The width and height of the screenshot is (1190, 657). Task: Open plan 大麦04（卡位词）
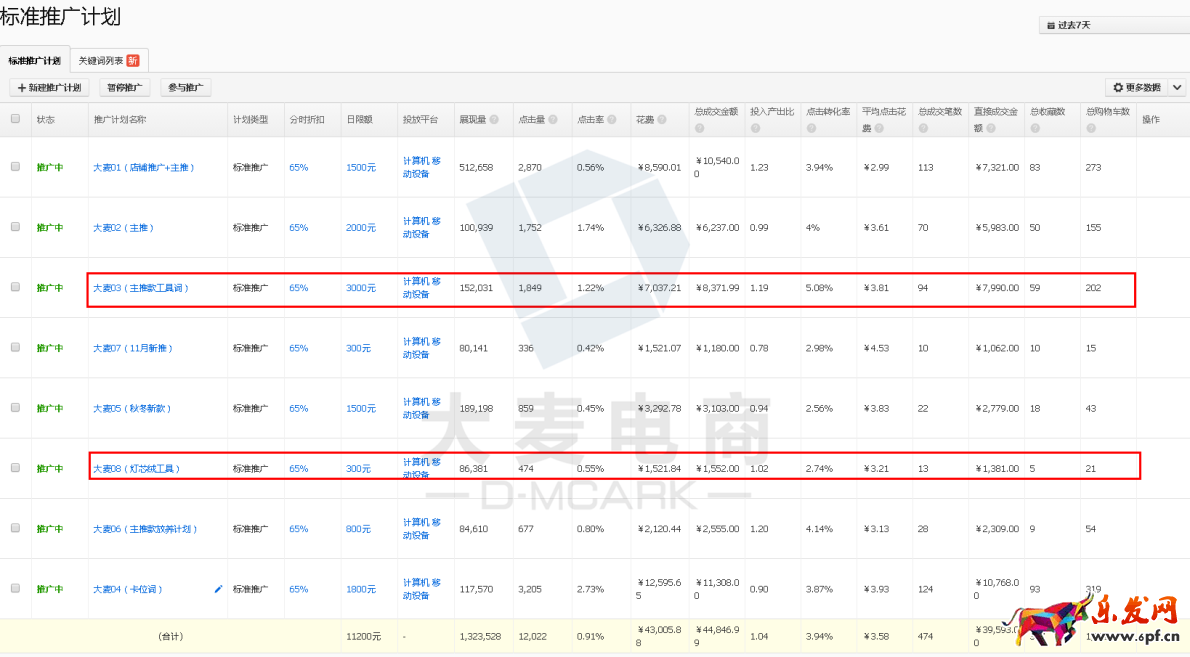click(128, 589)
